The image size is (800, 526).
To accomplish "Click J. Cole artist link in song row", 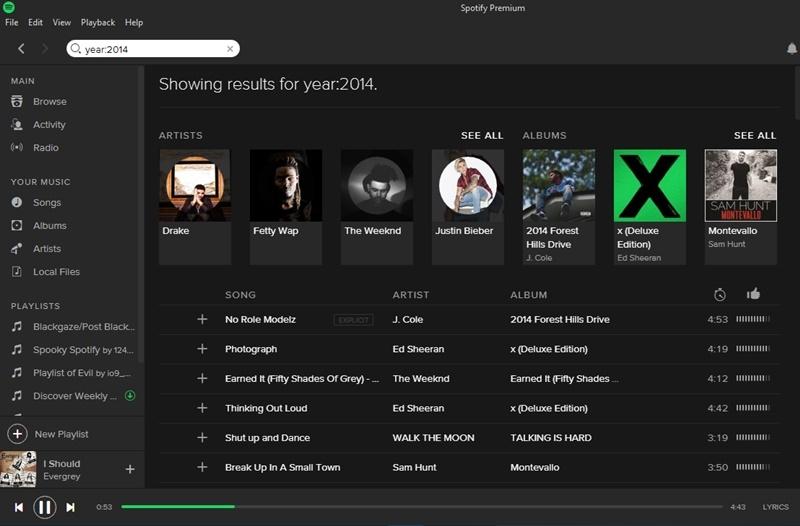I will tap(408, 319).
